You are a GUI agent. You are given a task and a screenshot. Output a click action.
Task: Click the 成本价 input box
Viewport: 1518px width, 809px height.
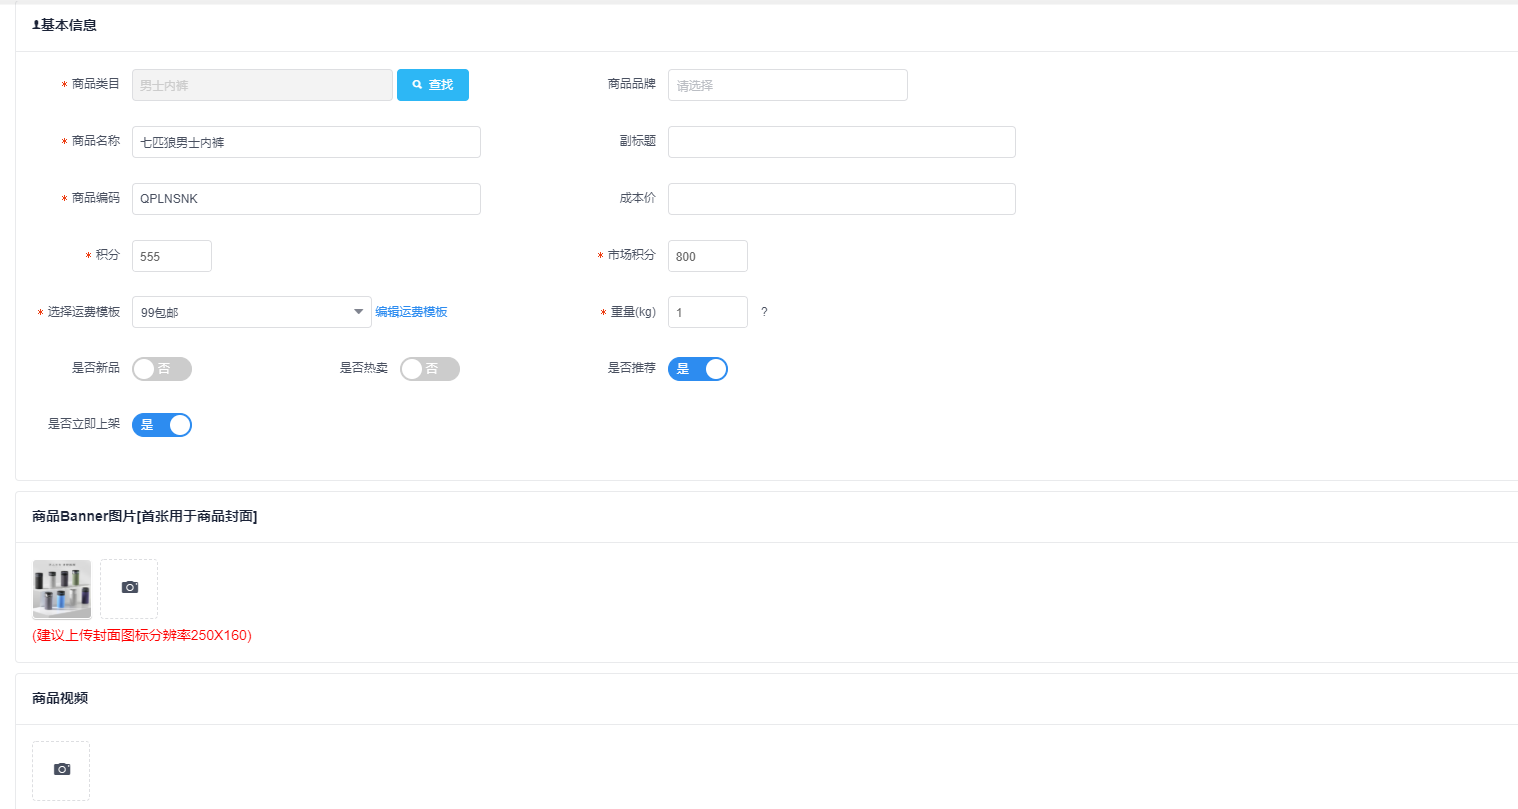point(841,199)
